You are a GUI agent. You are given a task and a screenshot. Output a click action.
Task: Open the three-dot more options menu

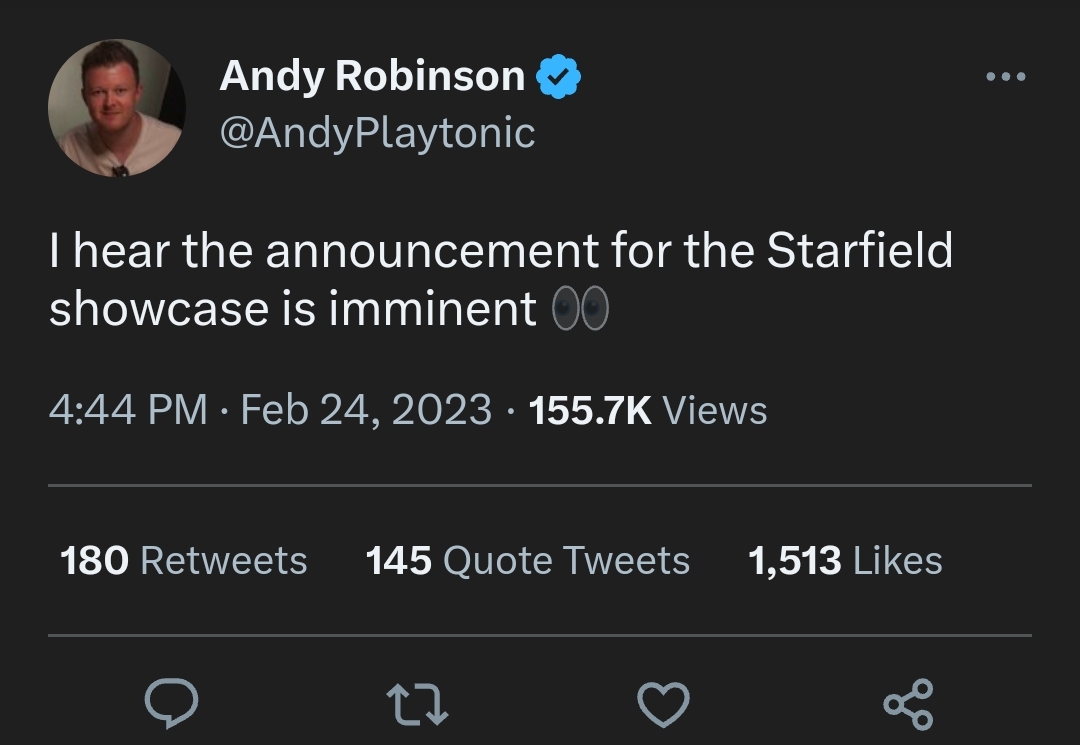(1005, 78)
